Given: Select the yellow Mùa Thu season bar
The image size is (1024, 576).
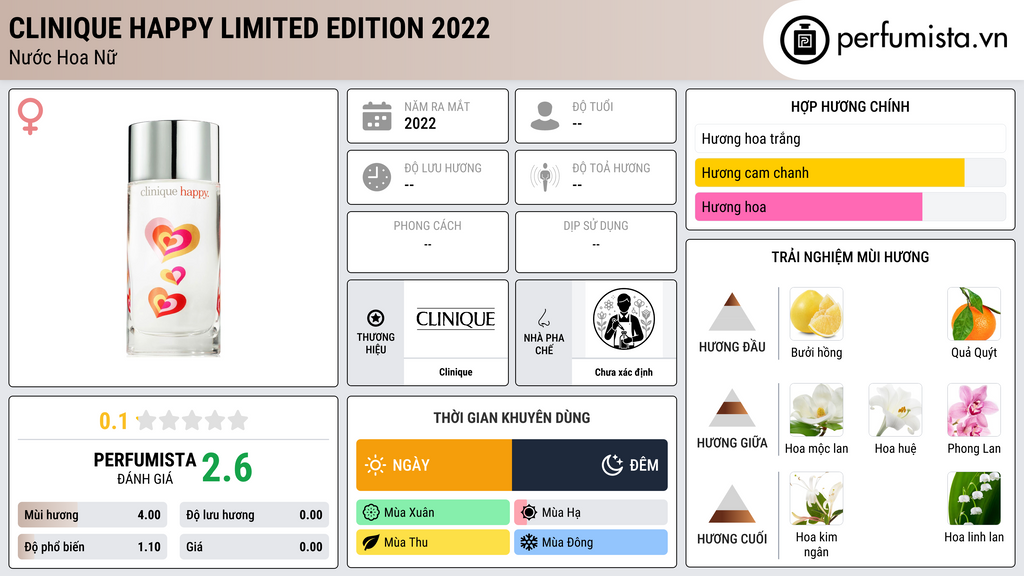Looking at the screenshot, I should click(x=433, y=542).
